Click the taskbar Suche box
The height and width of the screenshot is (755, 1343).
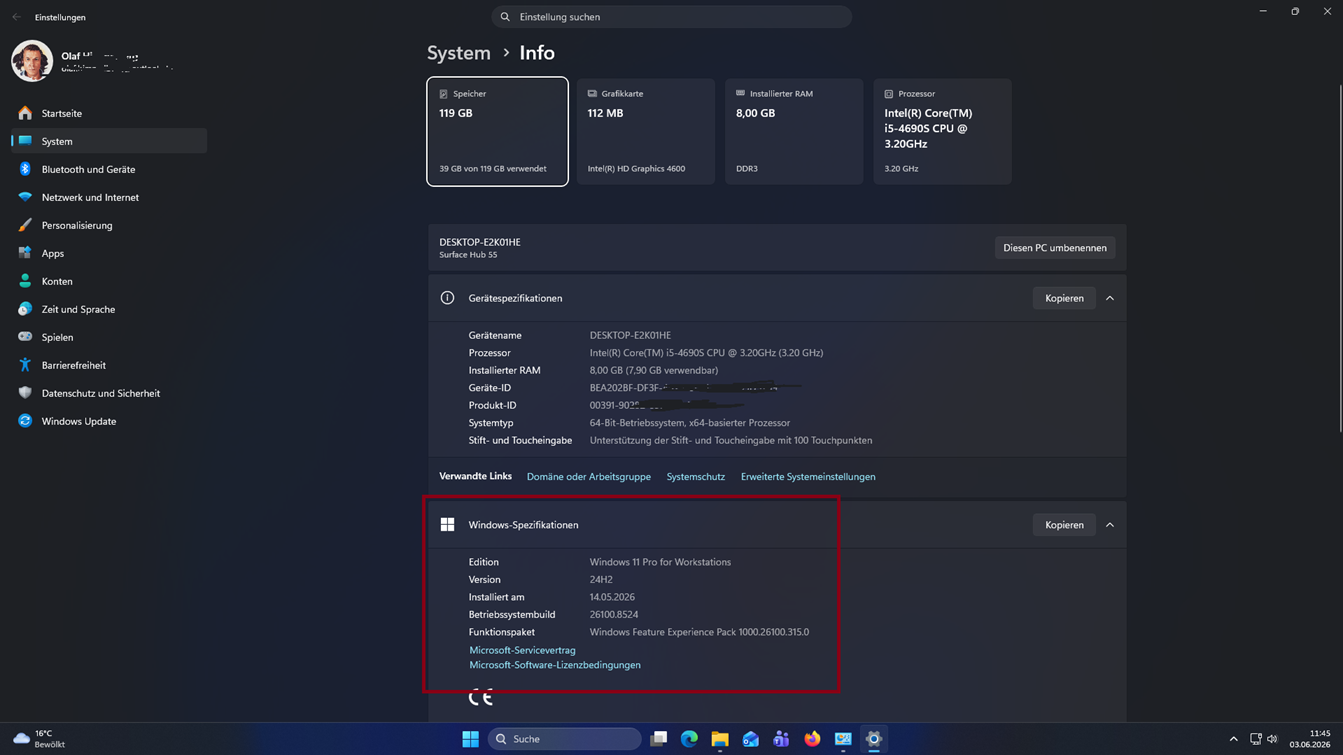(565, 739)
